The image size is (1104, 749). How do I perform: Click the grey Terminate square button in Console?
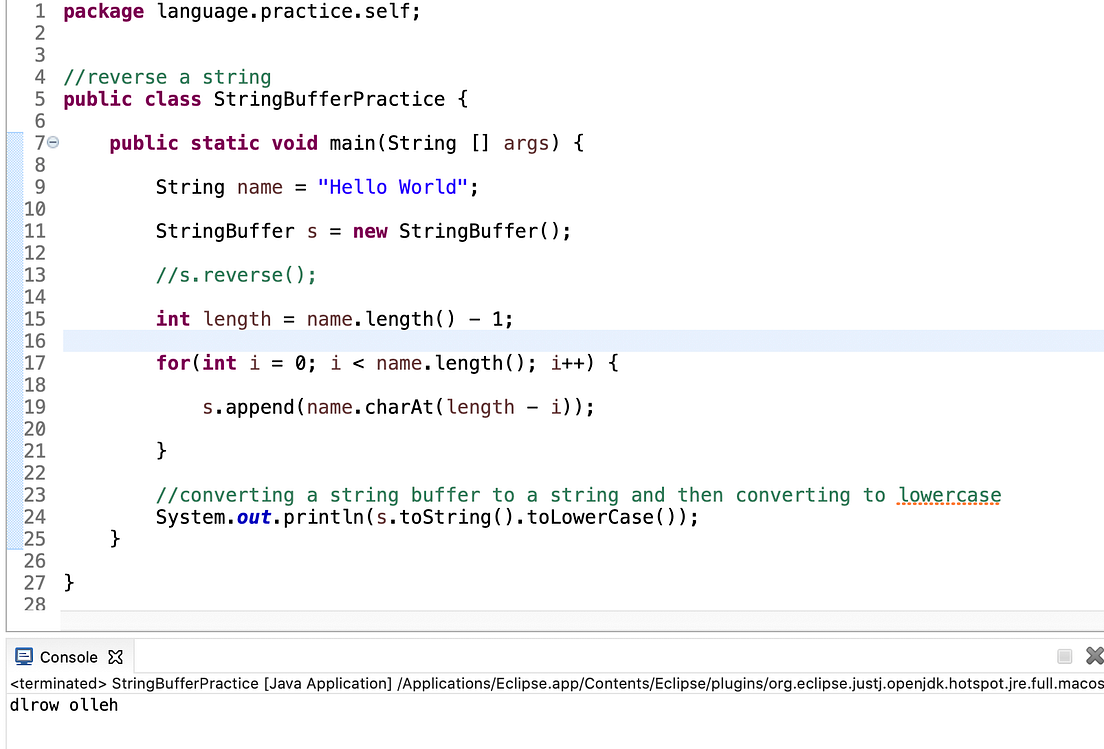coord(1065,656)
